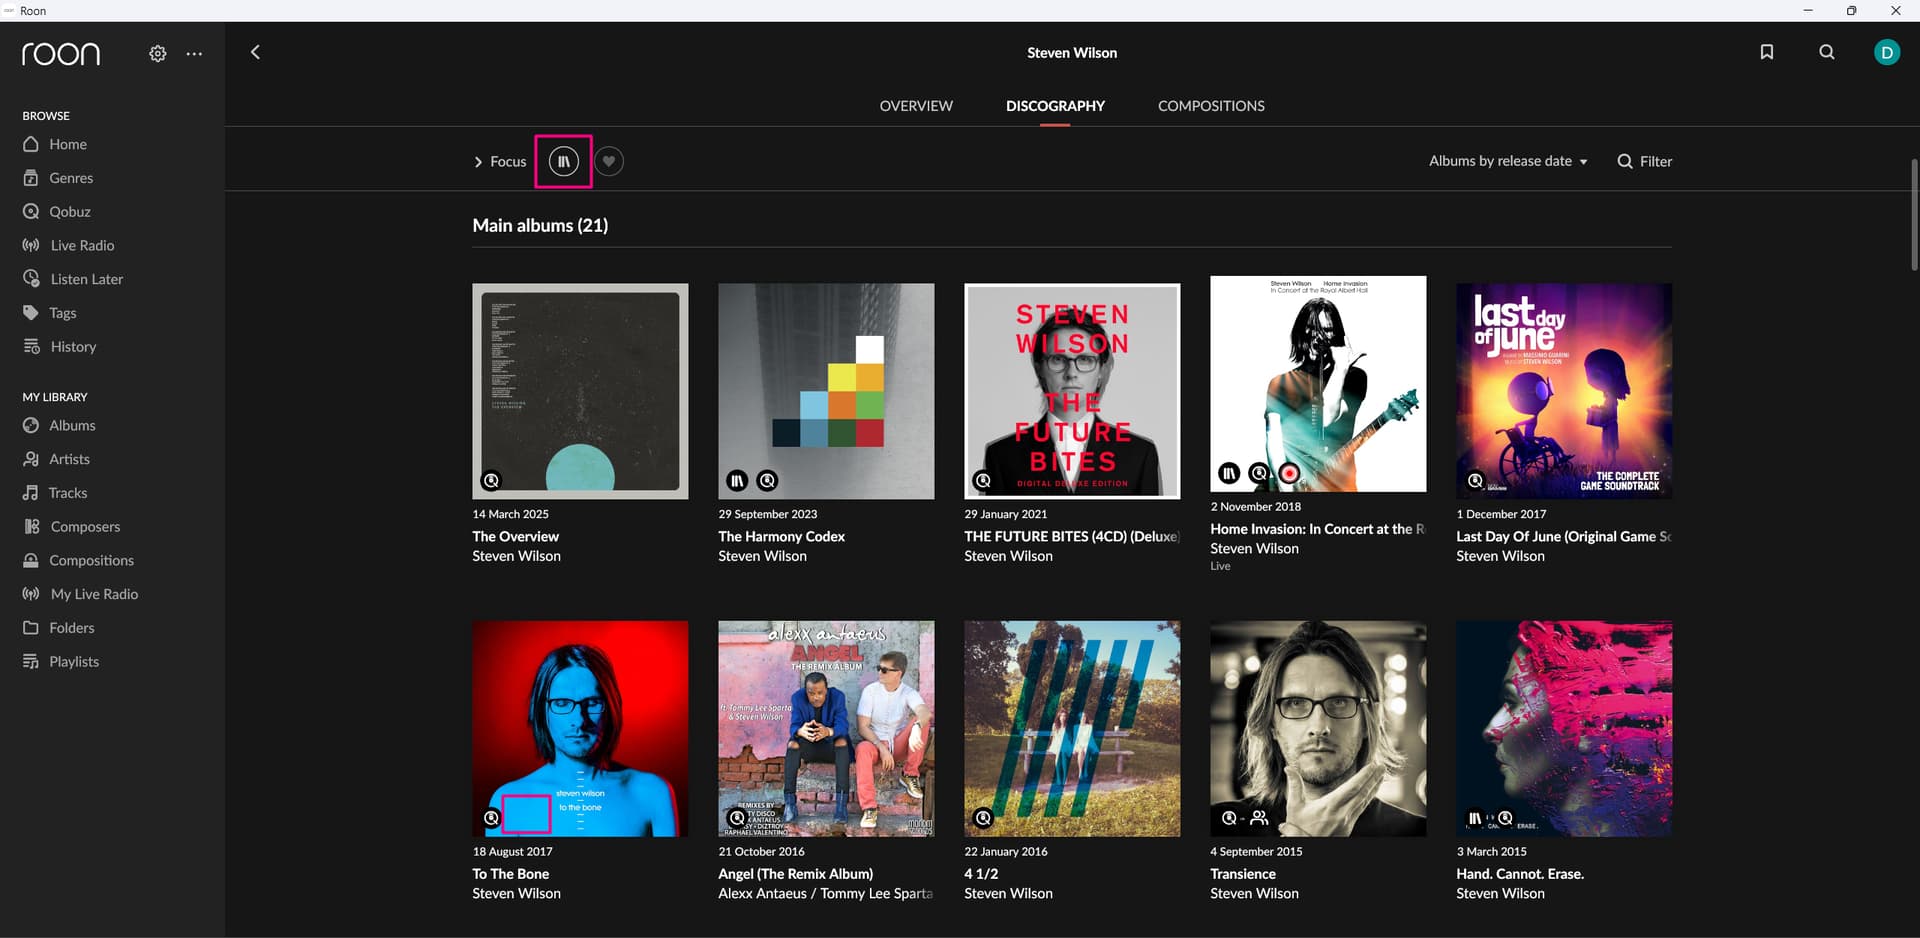Screen dimensions: 1920x938
Task: Open Transience album cover
Action: pos(1318,729)
